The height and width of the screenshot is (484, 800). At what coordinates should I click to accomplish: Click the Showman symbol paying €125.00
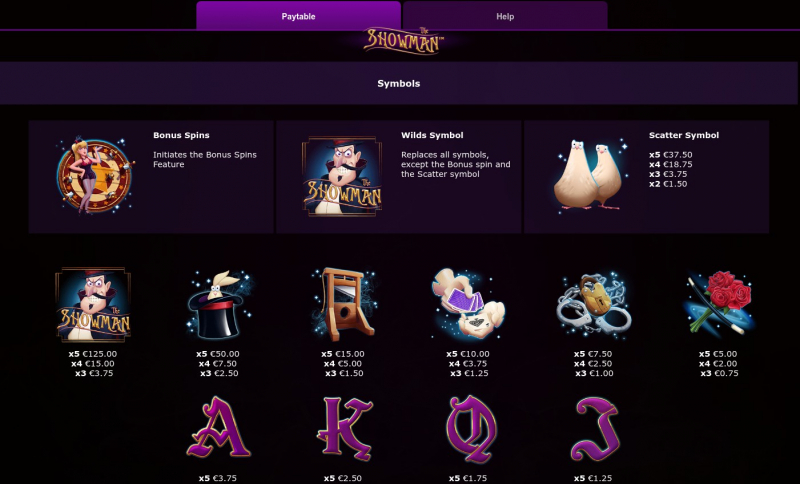point(93,304)
